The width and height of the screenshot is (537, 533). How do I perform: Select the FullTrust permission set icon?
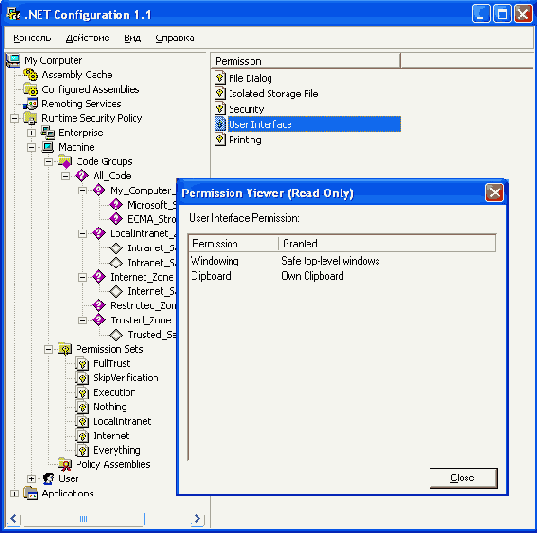pos(82,363)
